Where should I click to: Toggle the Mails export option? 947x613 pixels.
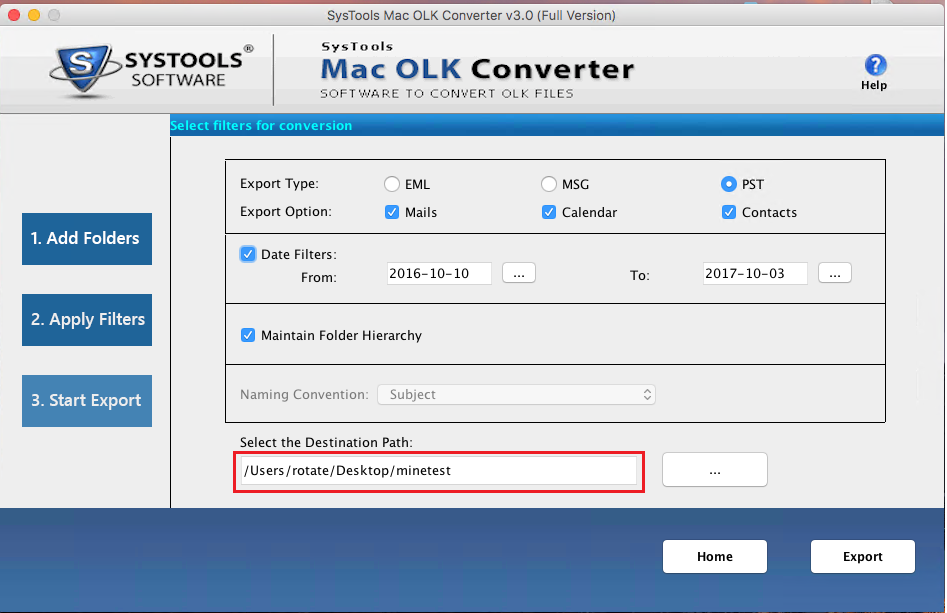(x=392, y=212)
